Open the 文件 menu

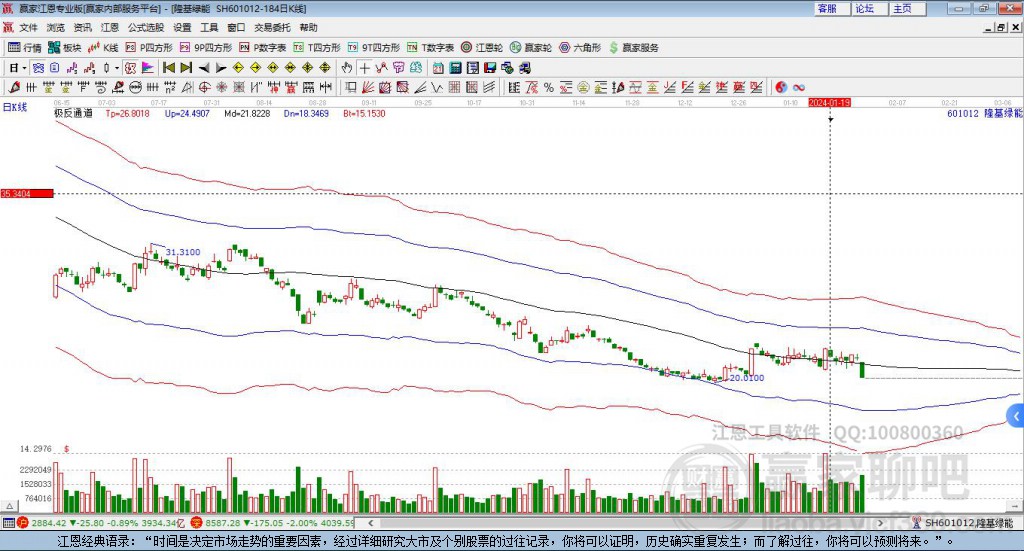pos(28,27)
